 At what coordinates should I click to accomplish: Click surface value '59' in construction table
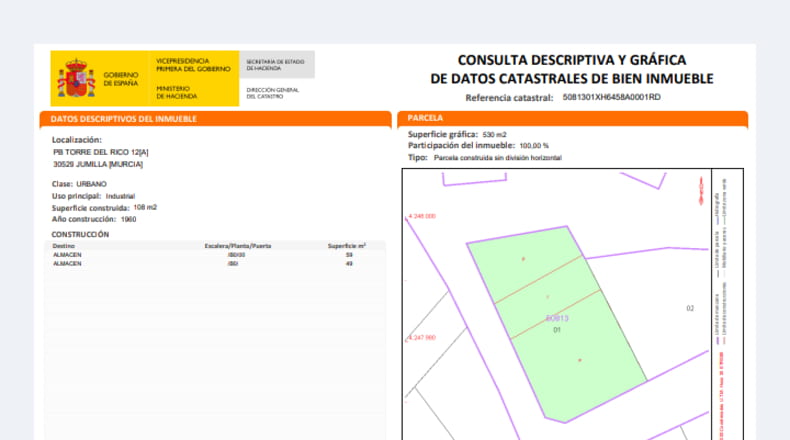click(349, 255)
